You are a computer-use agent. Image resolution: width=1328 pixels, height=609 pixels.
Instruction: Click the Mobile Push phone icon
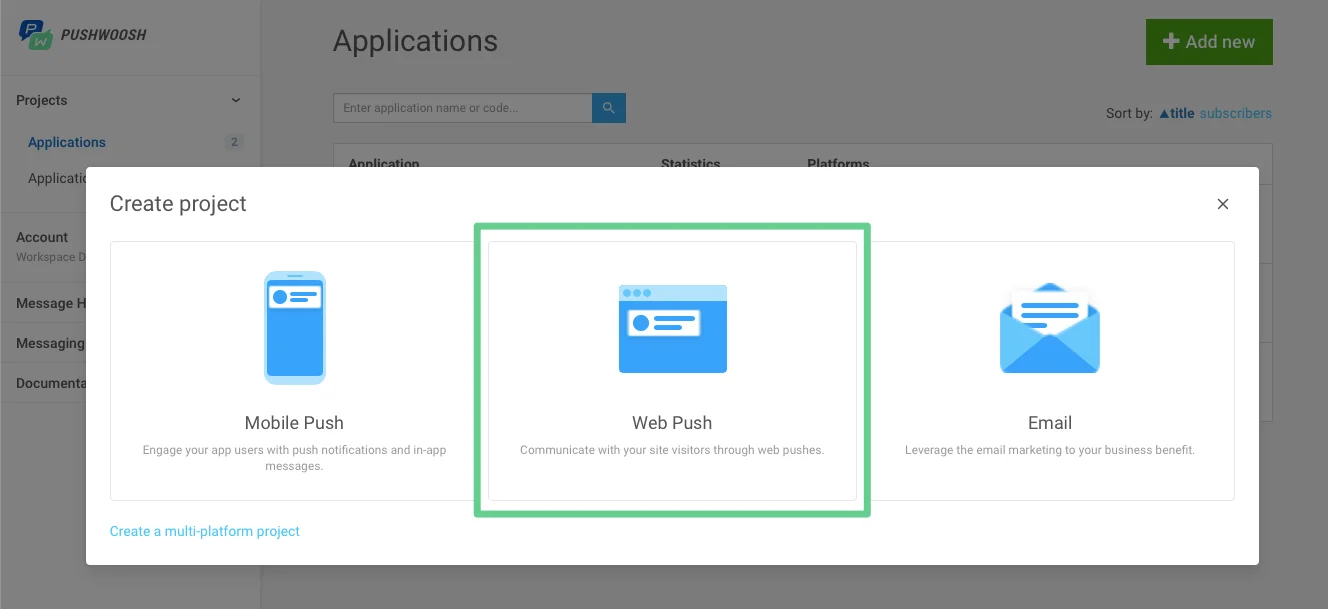[294, 328]
